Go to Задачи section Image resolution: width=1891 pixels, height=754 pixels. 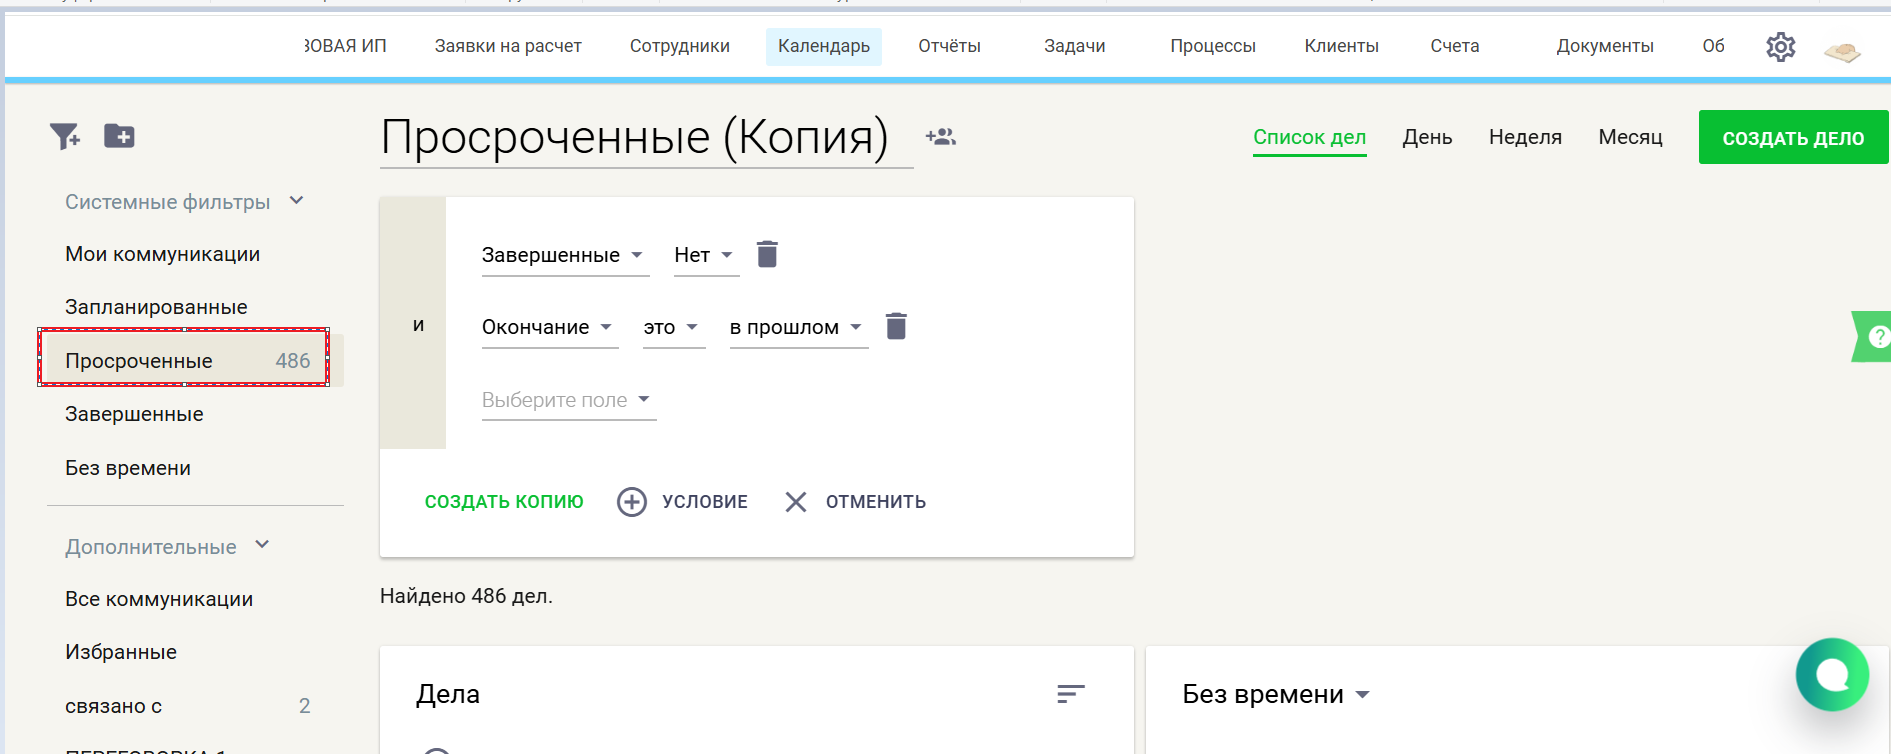point(1075,46)
